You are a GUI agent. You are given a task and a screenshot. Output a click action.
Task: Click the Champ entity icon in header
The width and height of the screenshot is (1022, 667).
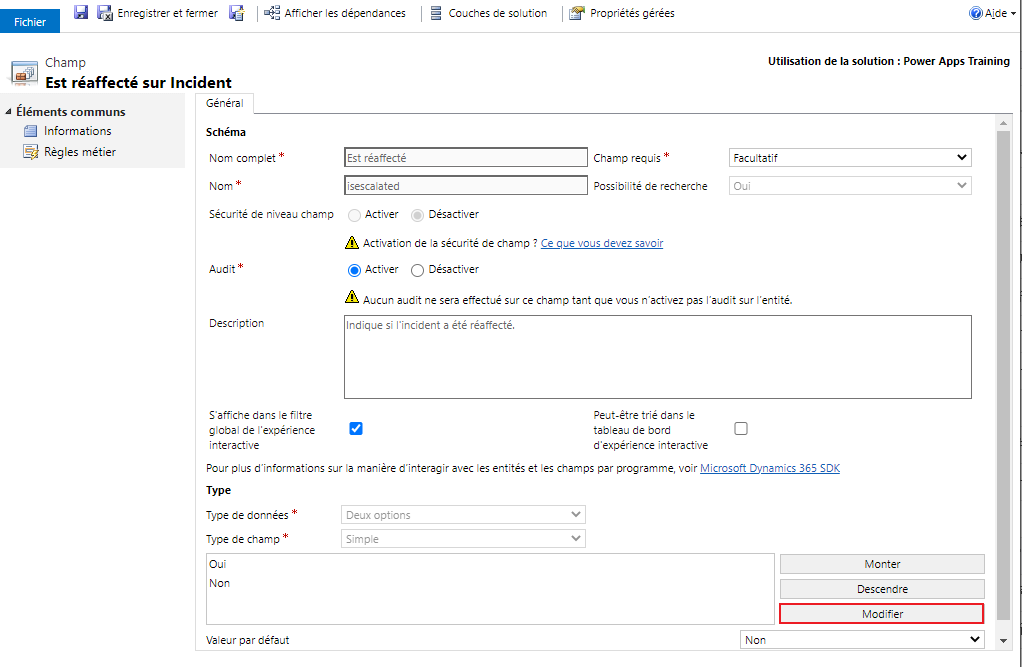tap(23, 73)
